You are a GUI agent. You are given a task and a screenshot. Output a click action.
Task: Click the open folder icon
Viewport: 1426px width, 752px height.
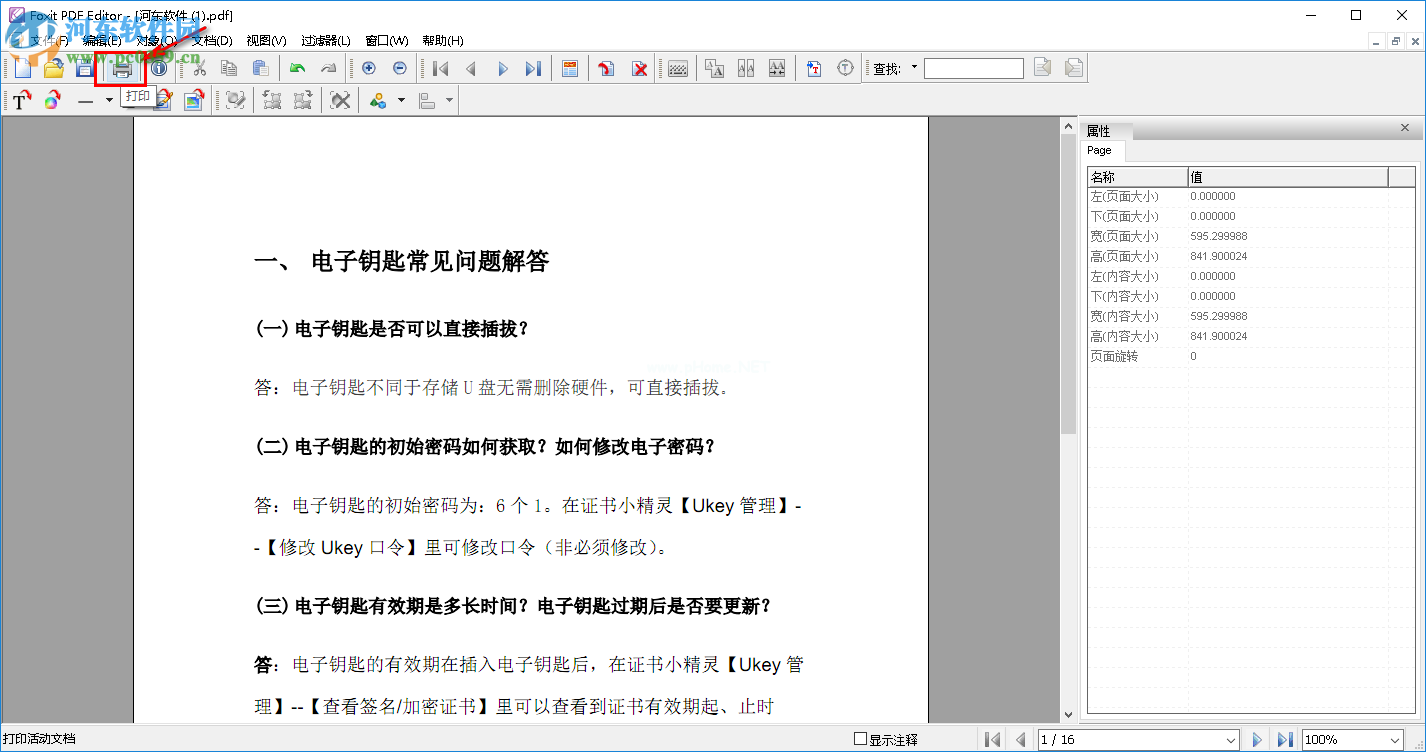coord(54,68)
